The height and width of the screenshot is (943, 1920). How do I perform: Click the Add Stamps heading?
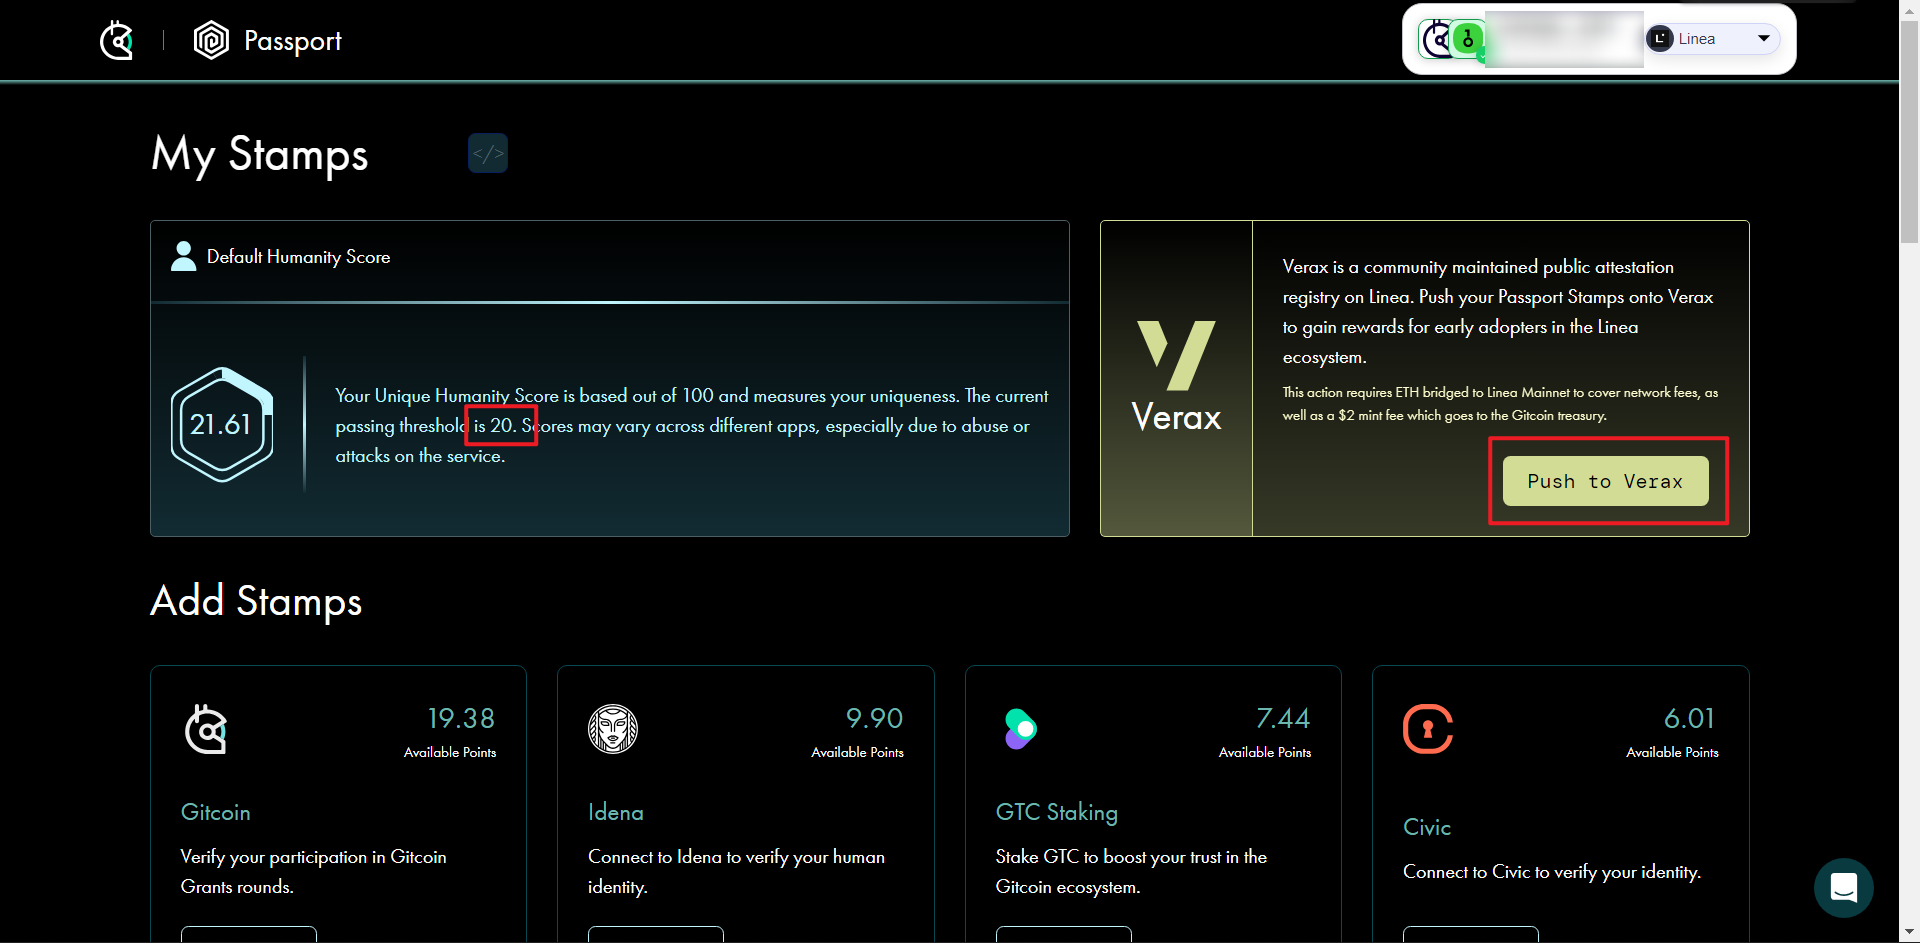pos(256,601)
